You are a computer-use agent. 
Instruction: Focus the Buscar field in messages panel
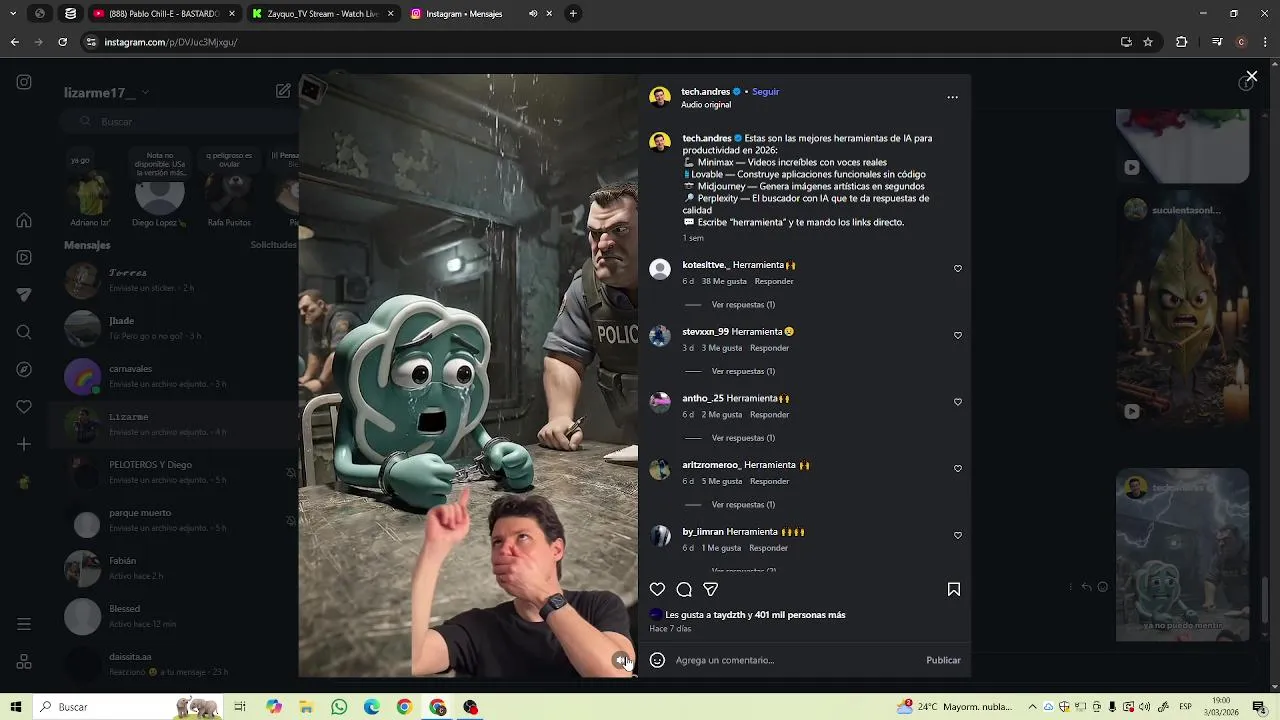(180, 121)
